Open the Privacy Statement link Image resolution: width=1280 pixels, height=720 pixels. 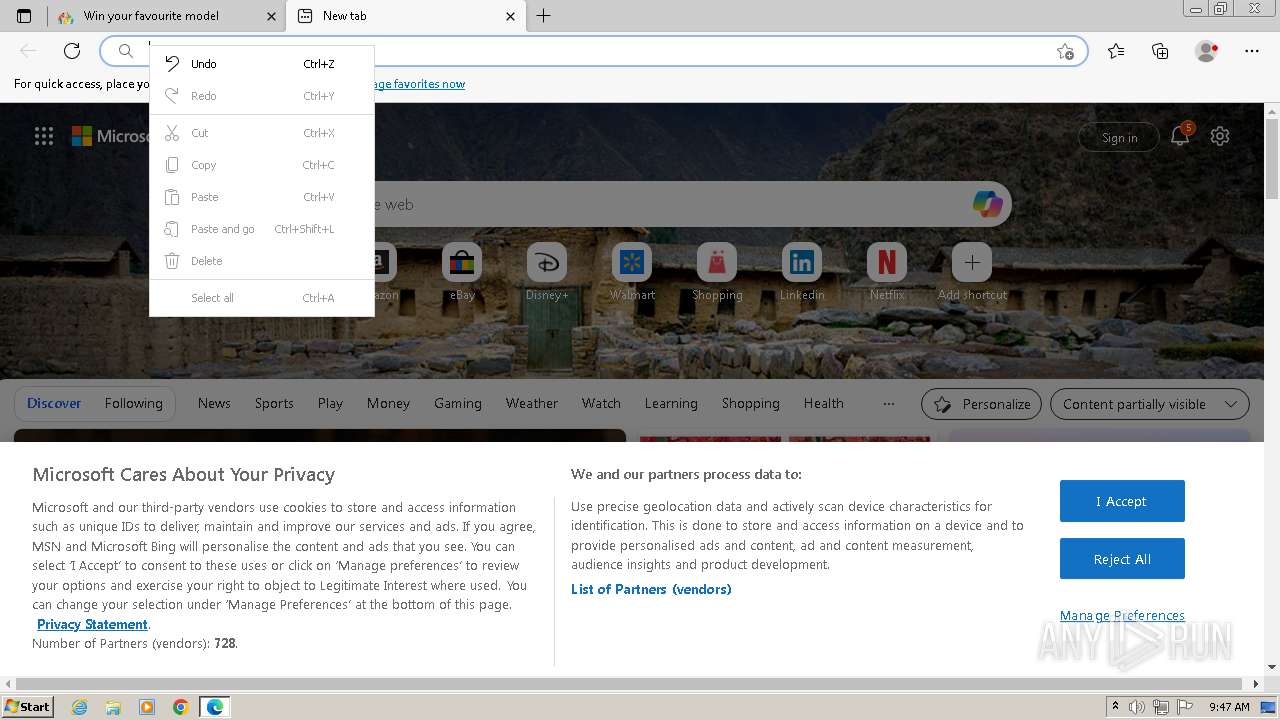(x=92, y=624)
